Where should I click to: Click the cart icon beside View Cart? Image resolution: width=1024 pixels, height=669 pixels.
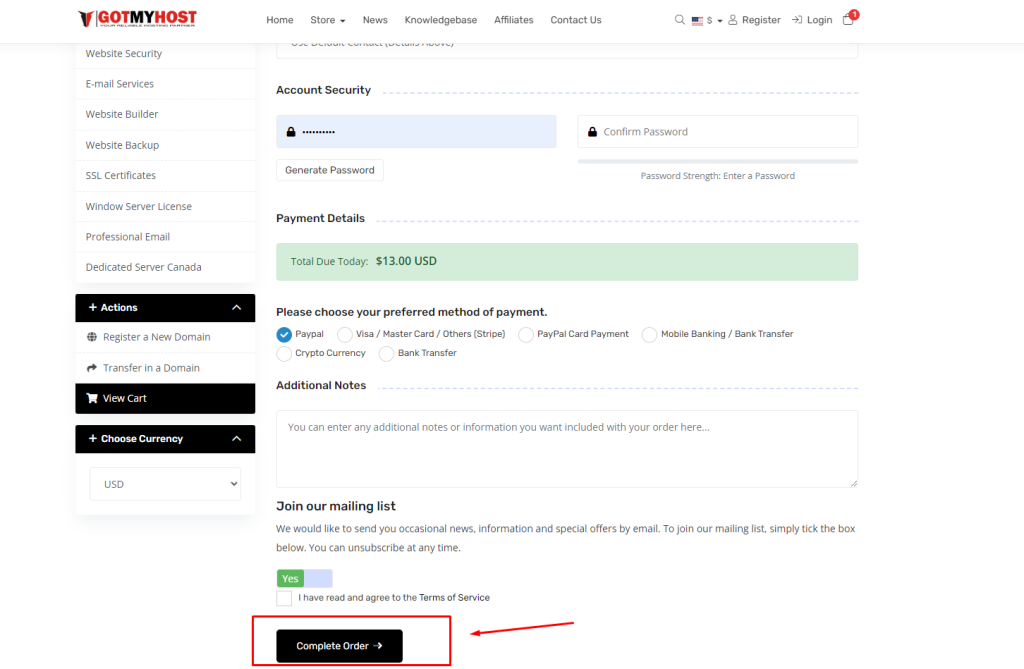(92, 398)
